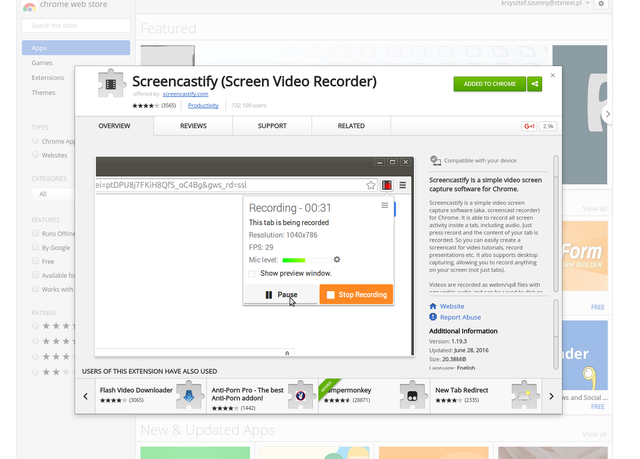640x459 pixels.
Task: Click the Updated June 28, 2016 text
Action: 459,350
